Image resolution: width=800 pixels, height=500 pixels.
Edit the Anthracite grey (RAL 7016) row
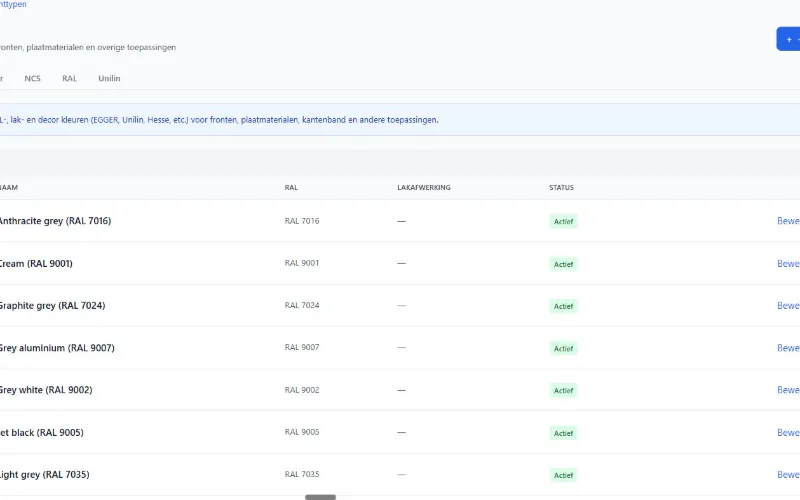click(x=788, y=221)
